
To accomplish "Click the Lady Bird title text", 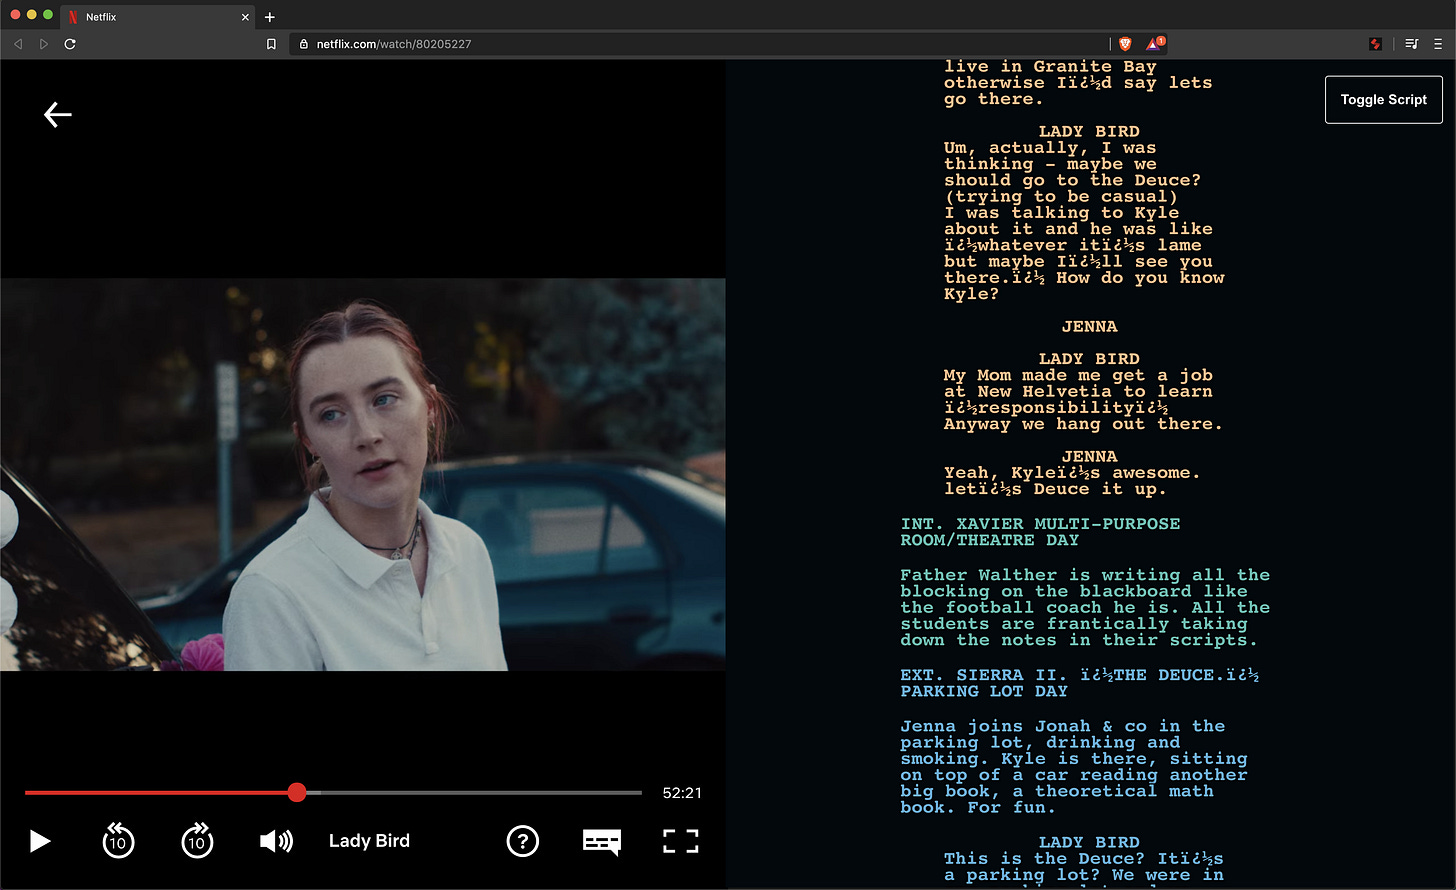I will pyautogui.click(x=369, y=841).
